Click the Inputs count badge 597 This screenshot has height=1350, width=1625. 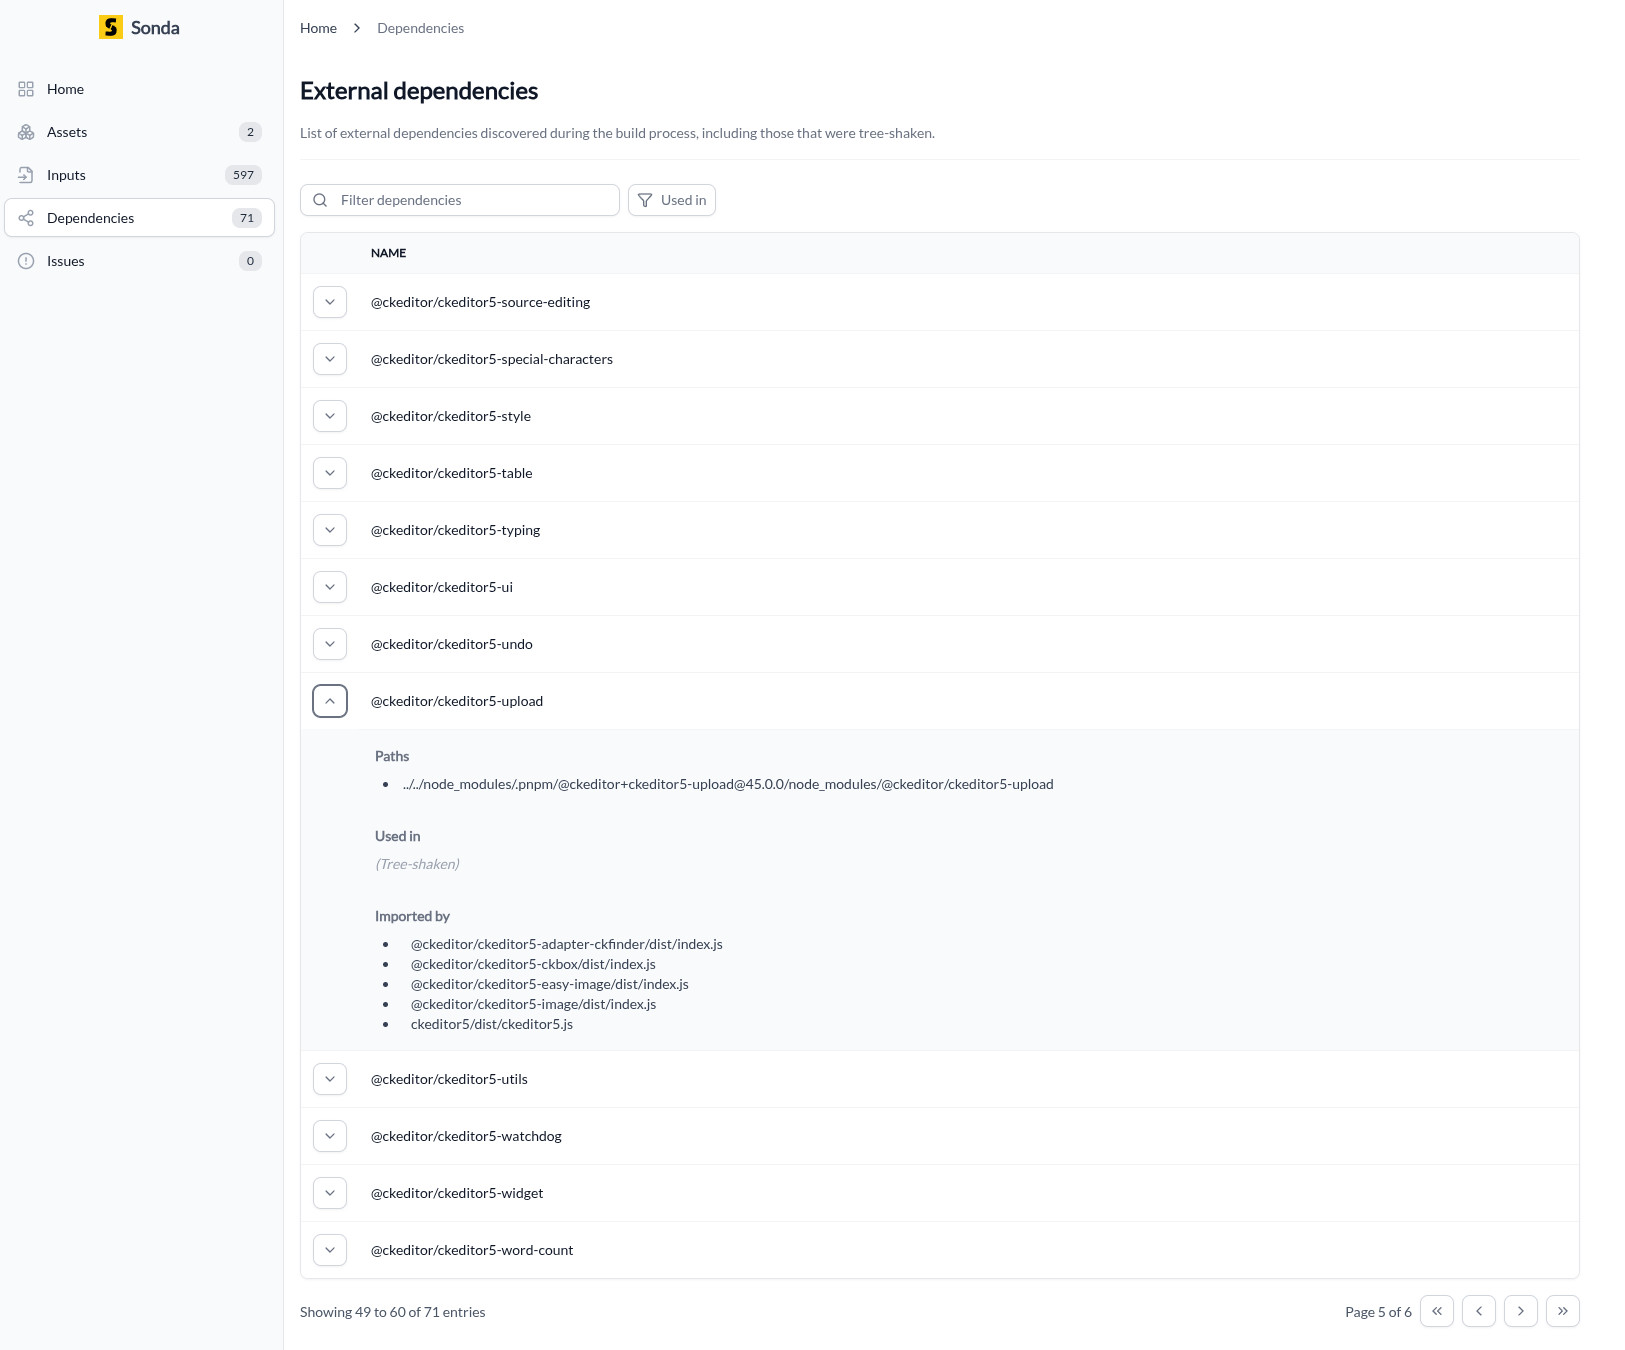(x=243, y=175)
